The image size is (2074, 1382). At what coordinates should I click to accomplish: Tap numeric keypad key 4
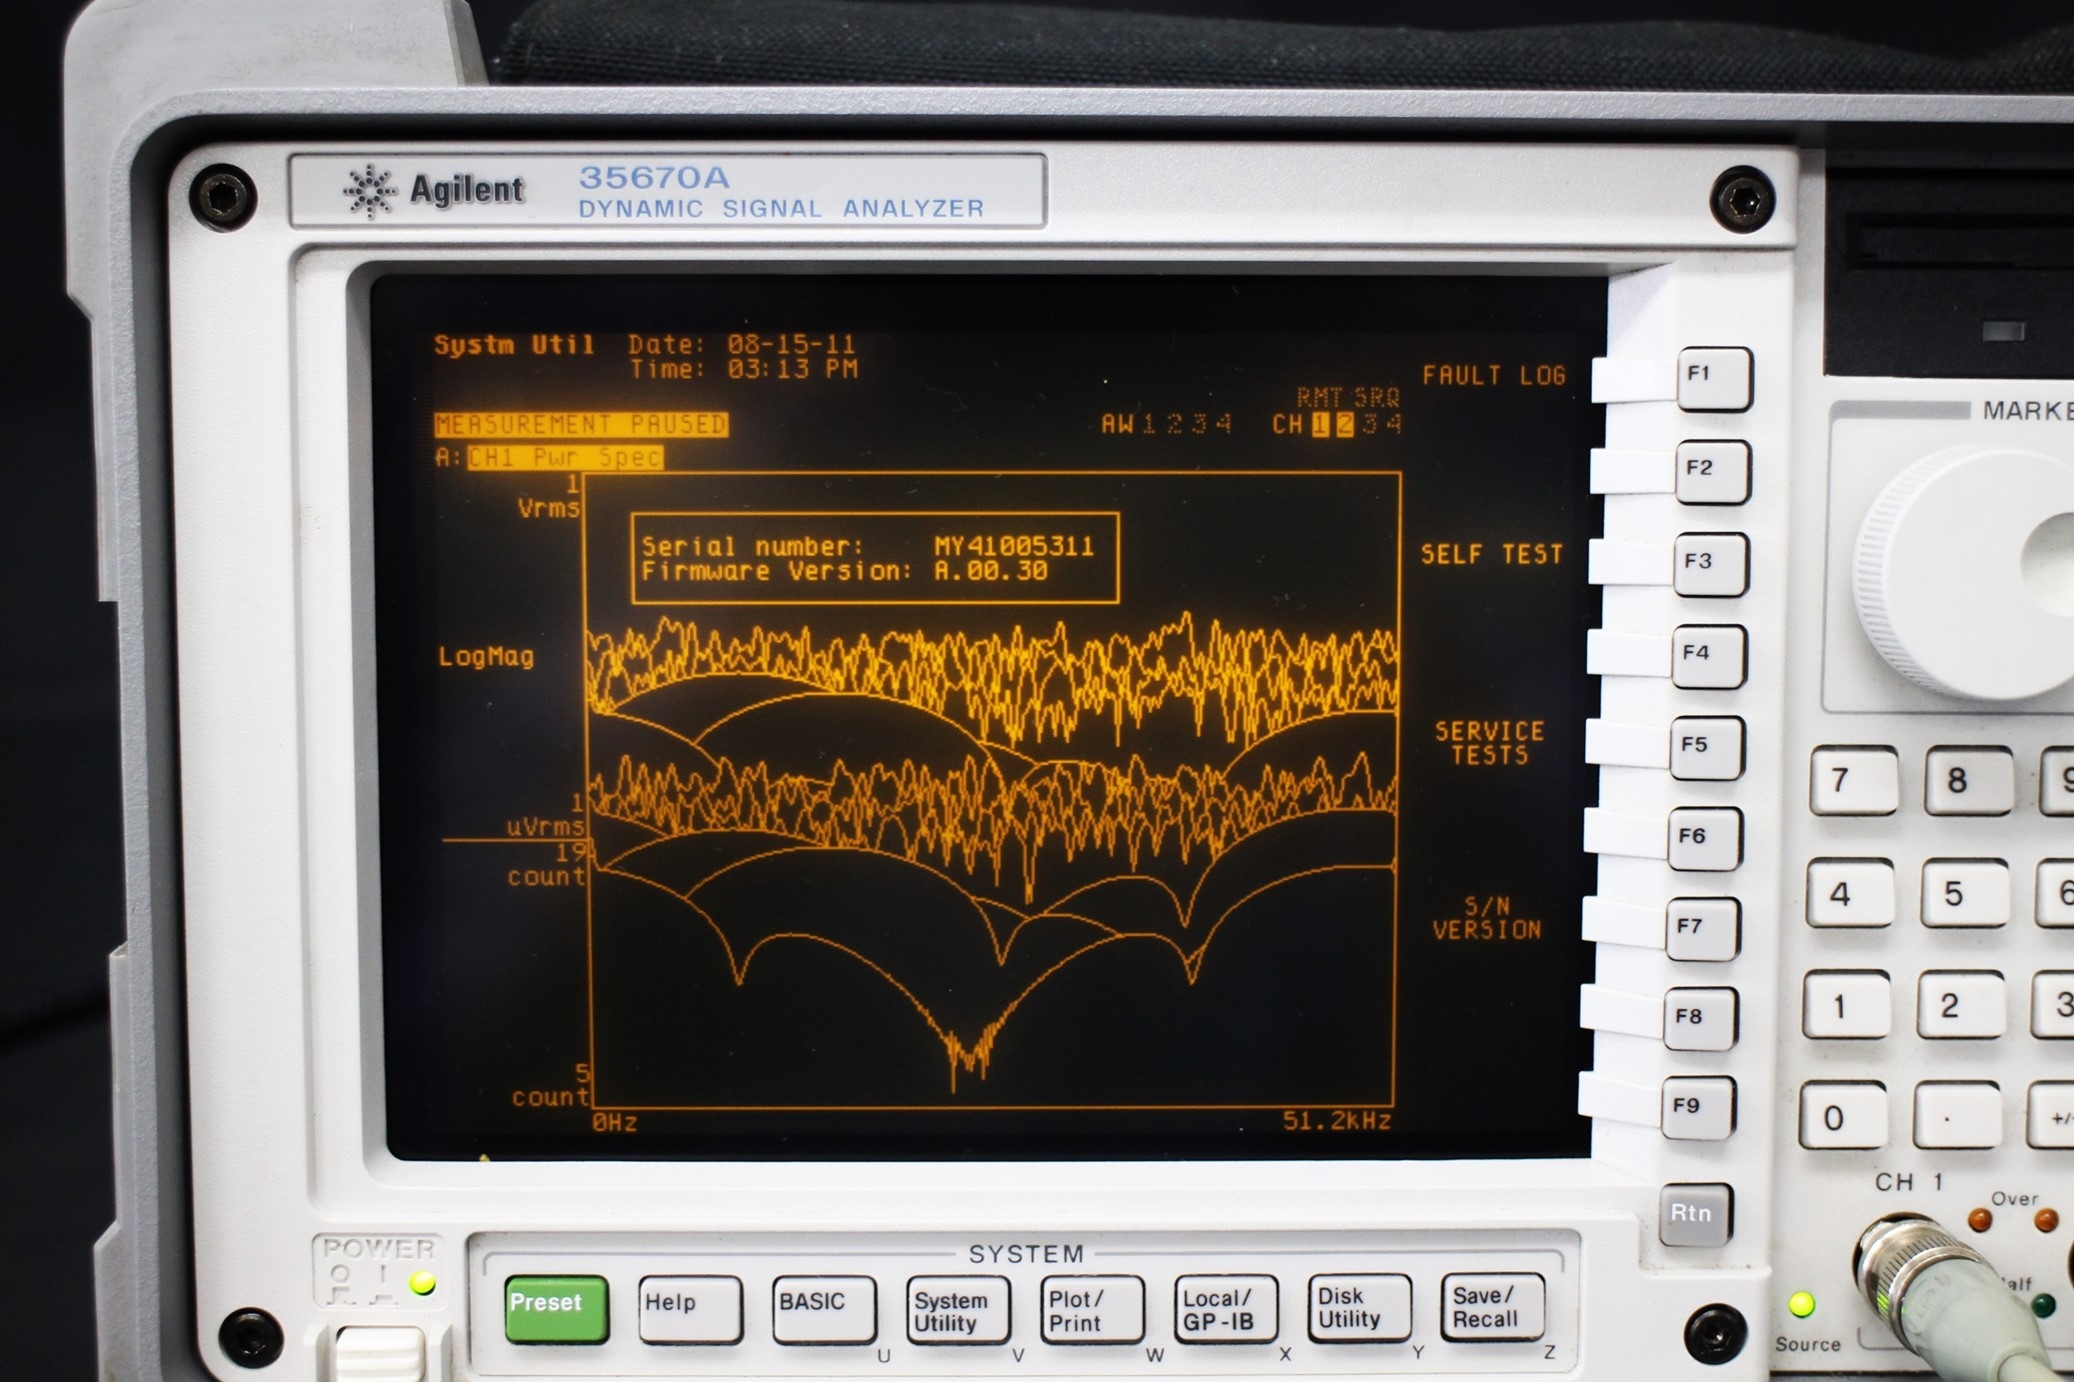click(1850, 893)
